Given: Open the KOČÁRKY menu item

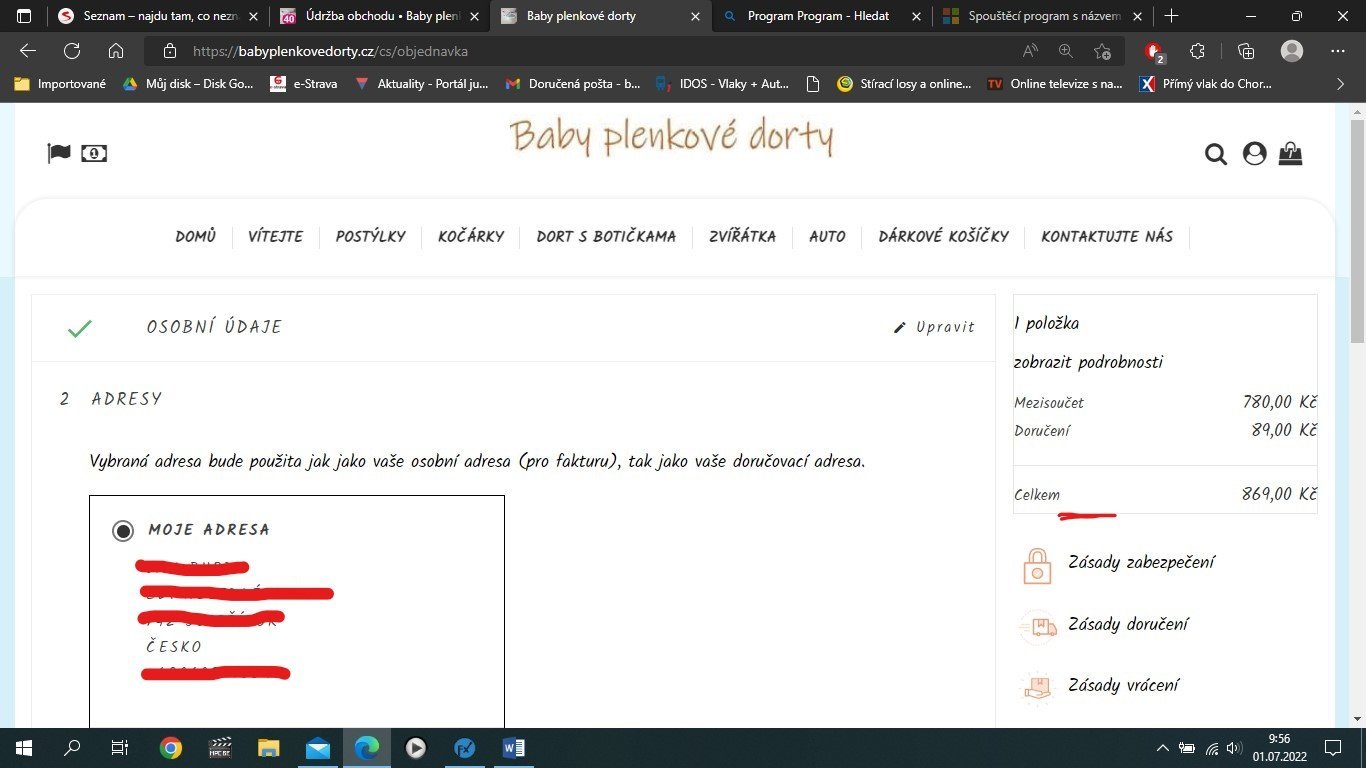Looking at the screenshot, I should (x=471, y=237).
